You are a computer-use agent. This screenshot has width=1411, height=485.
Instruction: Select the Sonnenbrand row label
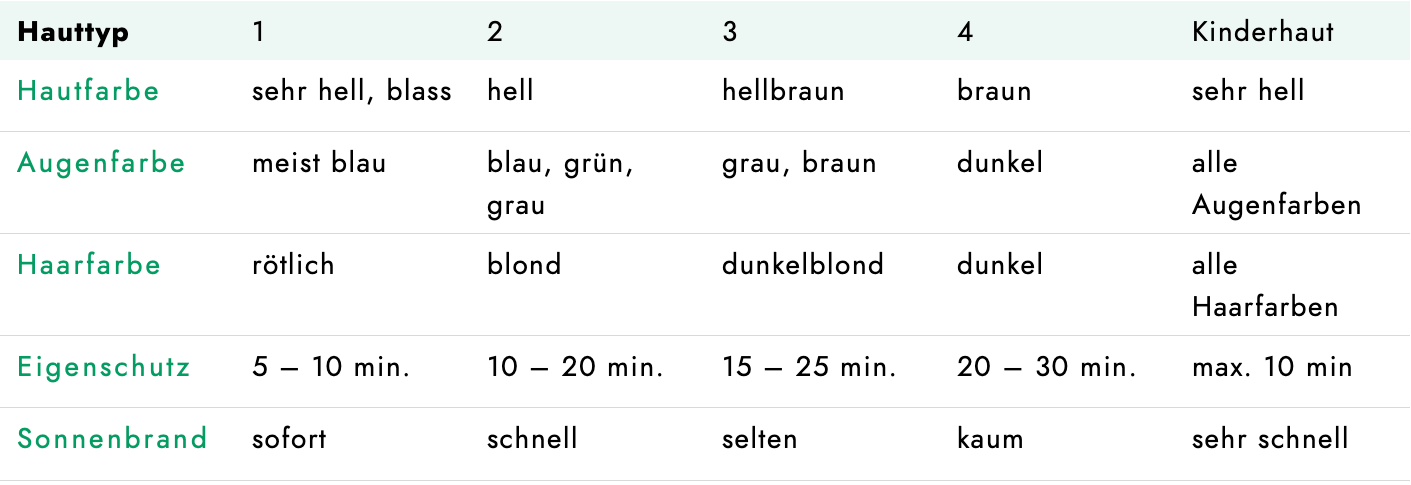click(112, 438)
